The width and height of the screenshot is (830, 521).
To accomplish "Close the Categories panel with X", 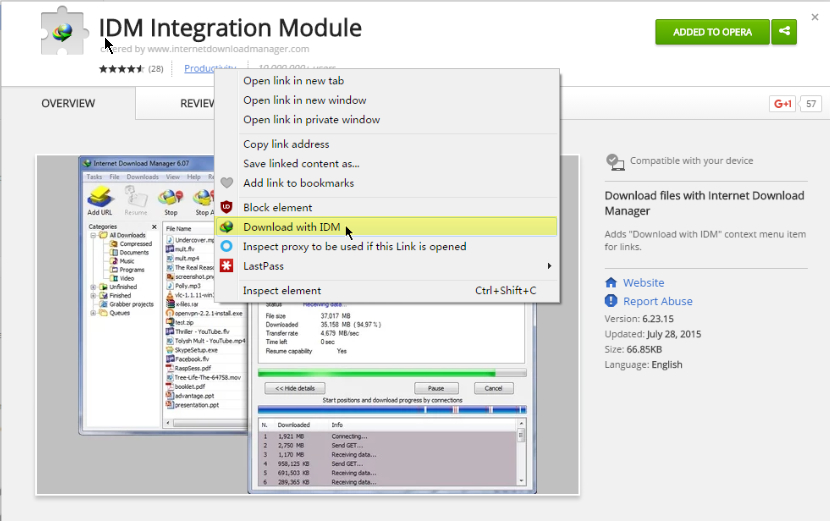I will (x=154, y=227).
